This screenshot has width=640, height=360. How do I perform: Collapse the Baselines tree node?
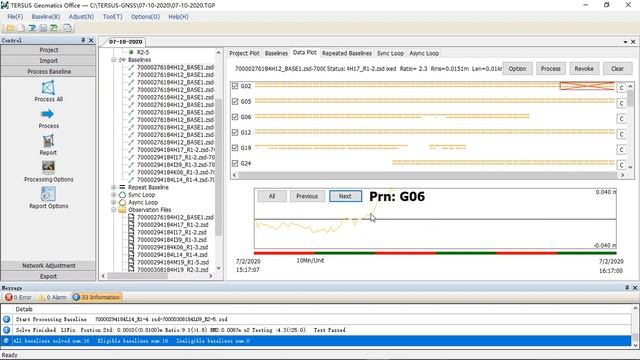point(113,60)
